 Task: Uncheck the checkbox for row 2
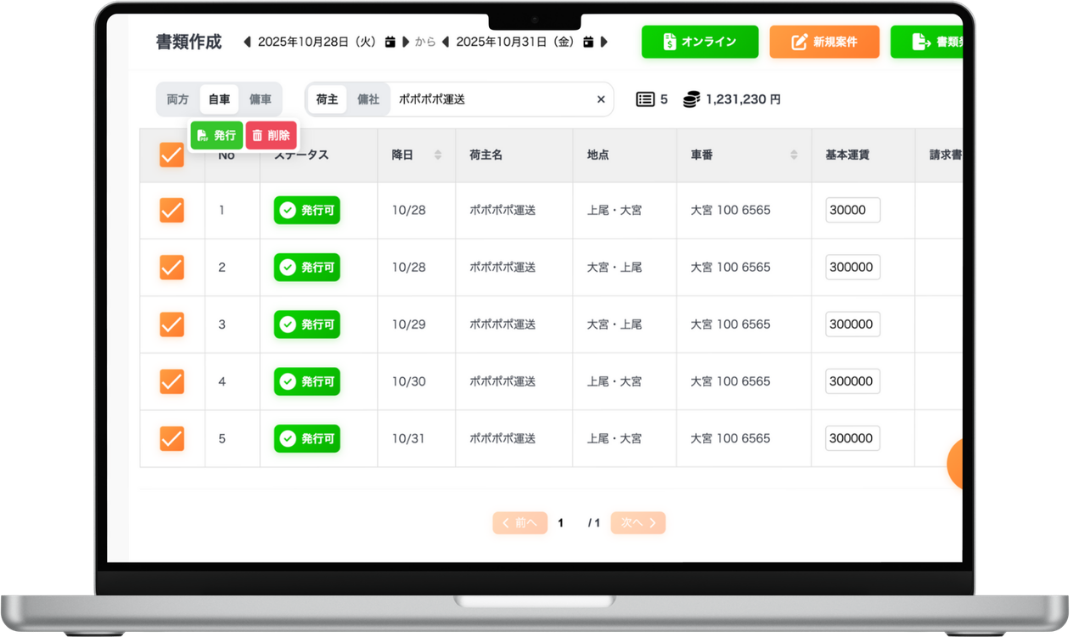[172, 267]
